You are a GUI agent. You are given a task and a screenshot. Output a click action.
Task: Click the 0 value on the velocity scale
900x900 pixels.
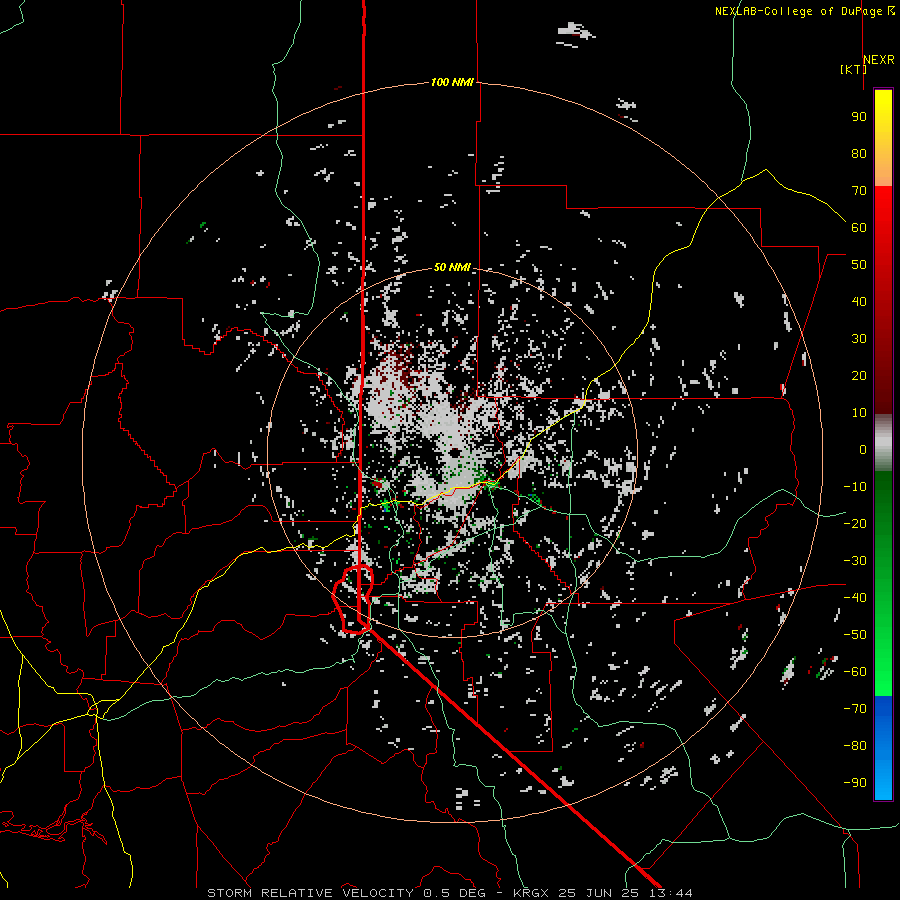tap(863, 449)
